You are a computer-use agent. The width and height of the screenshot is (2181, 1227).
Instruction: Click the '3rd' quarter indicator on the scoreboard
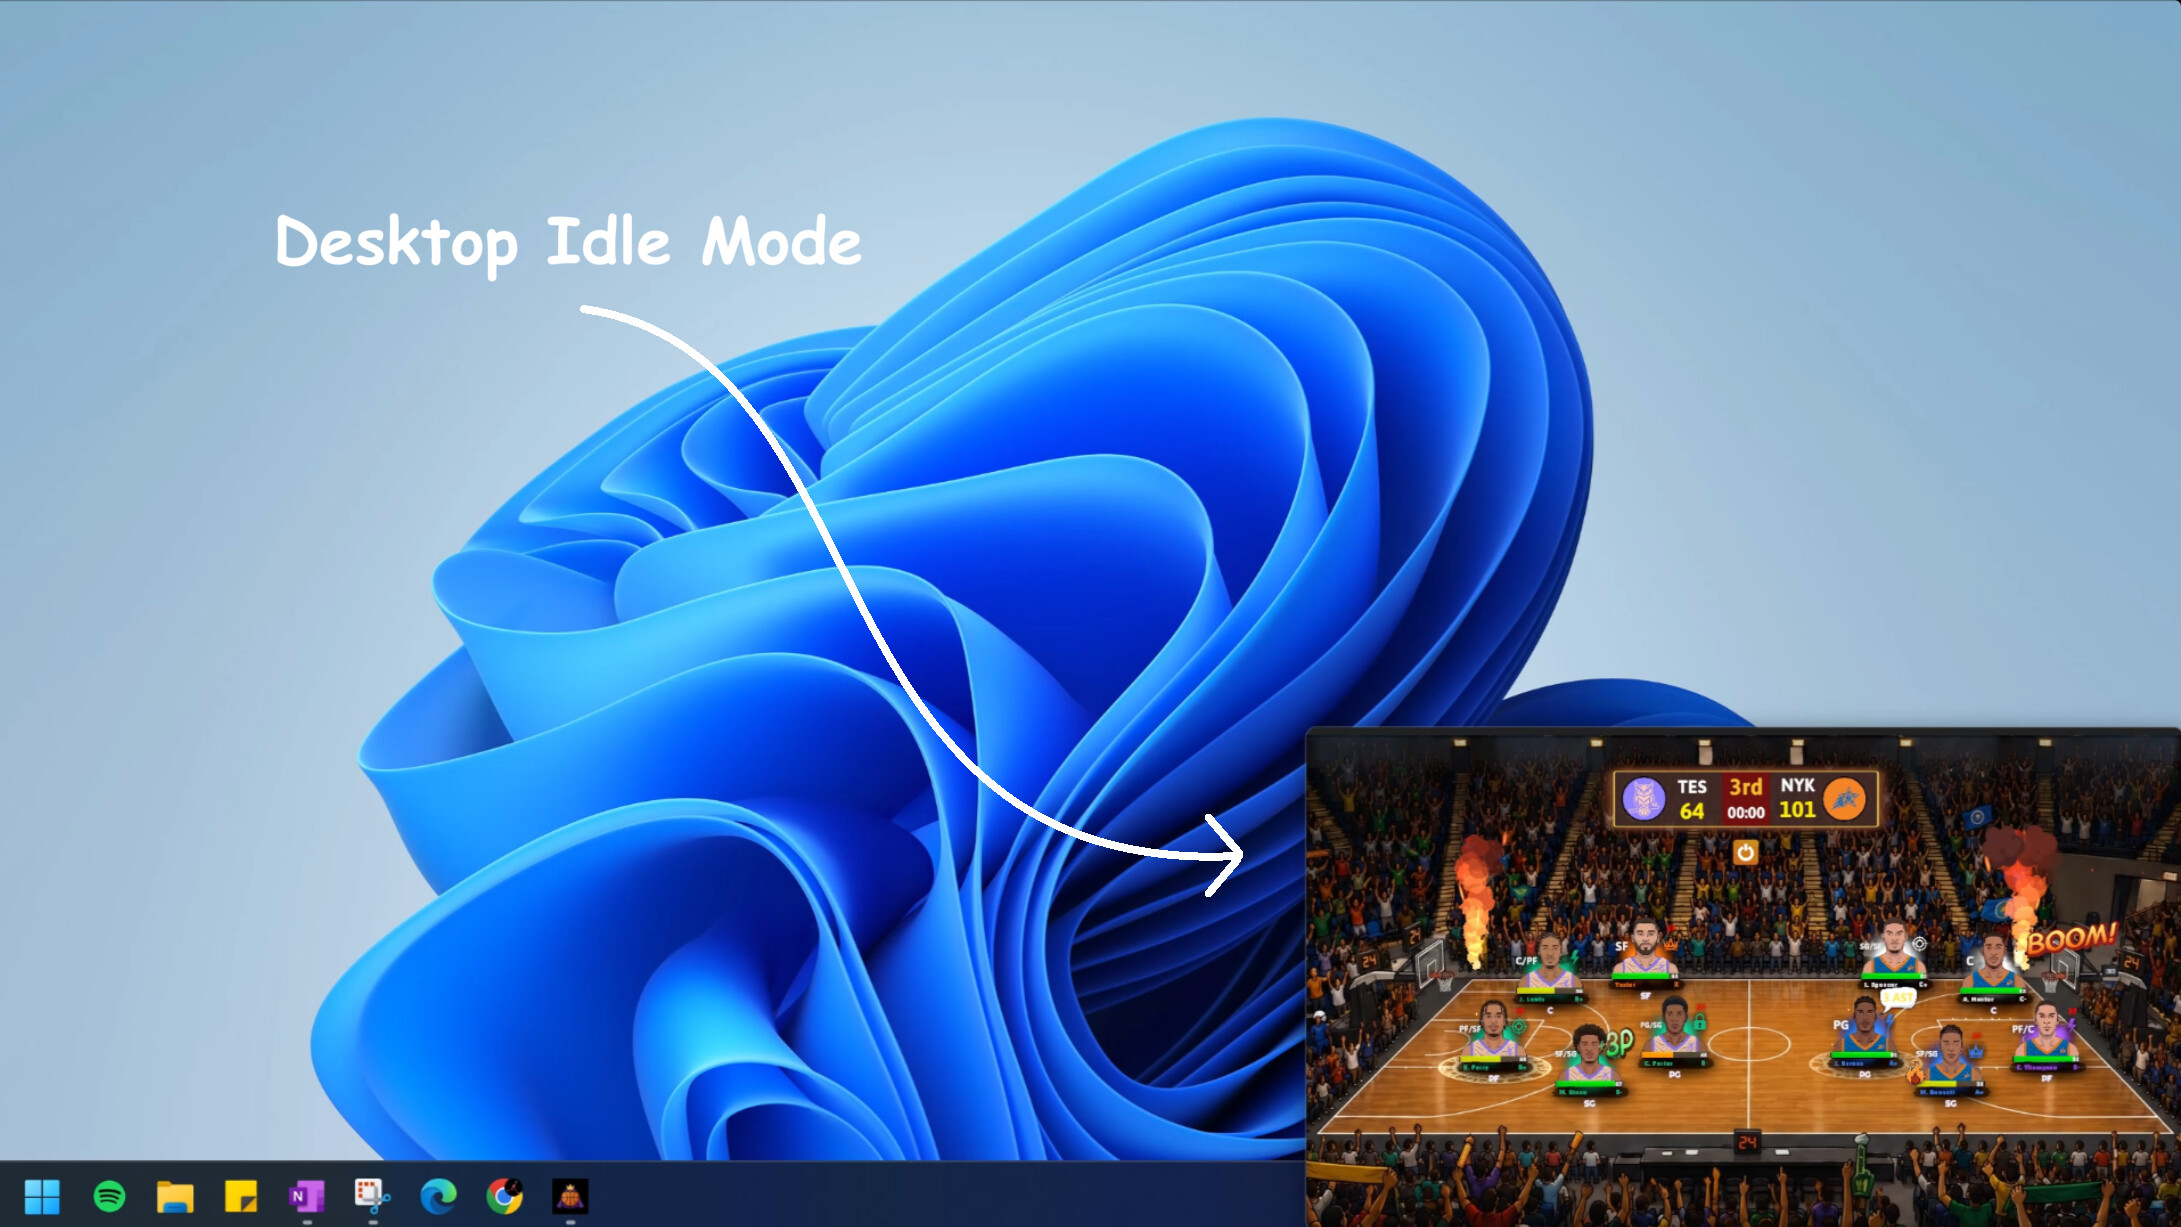1745,787
